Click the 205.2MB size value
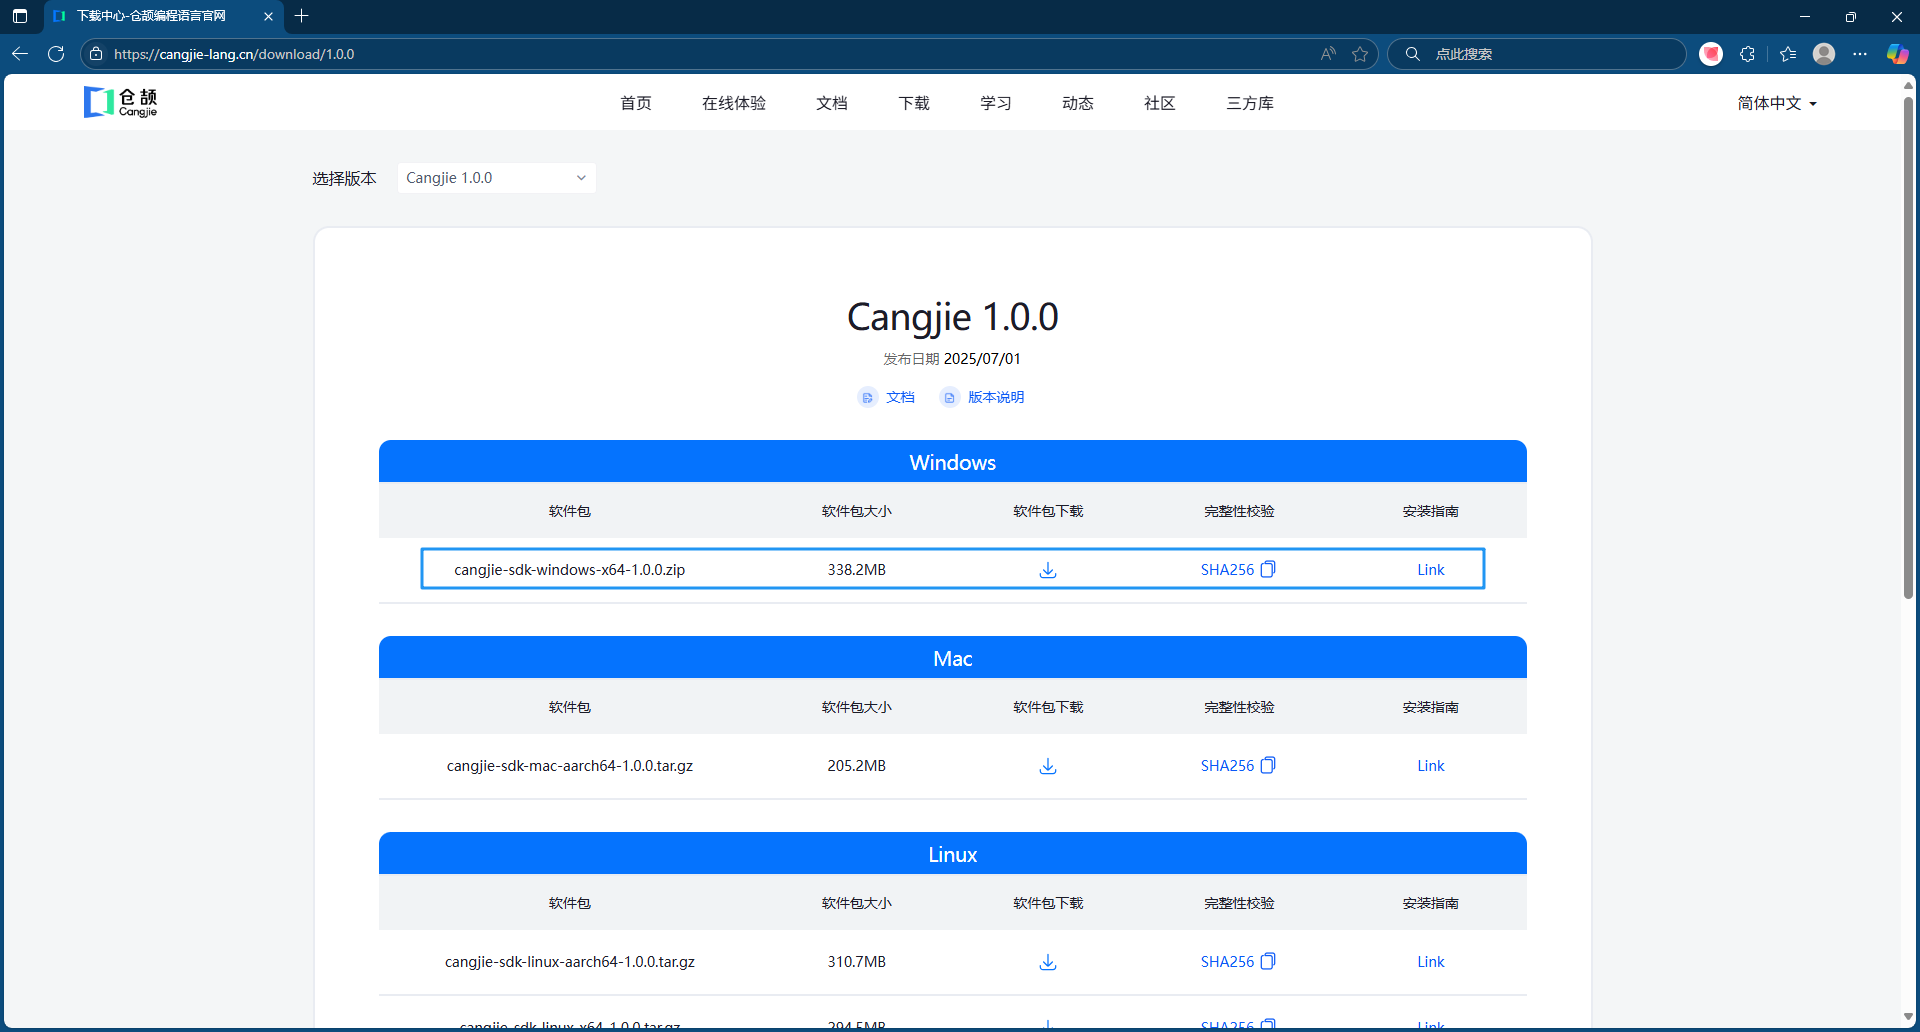This screenshot has height=1032, width=1920. point(857,766)
